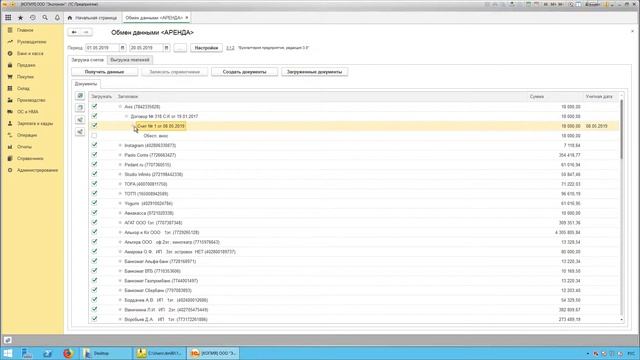Open Справочники section in sidebar

point(30,158)
